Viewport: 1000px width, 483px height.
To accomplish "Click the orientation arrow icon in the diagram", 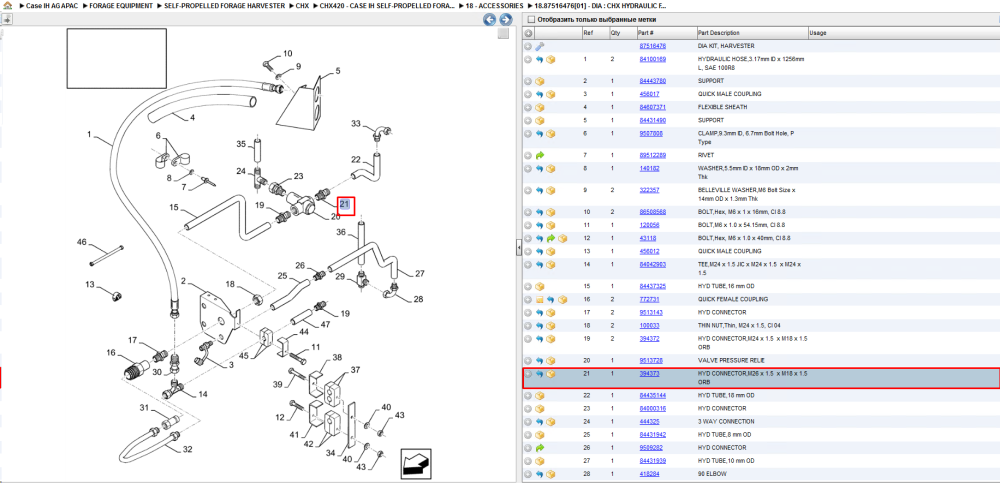I will 414,463.
